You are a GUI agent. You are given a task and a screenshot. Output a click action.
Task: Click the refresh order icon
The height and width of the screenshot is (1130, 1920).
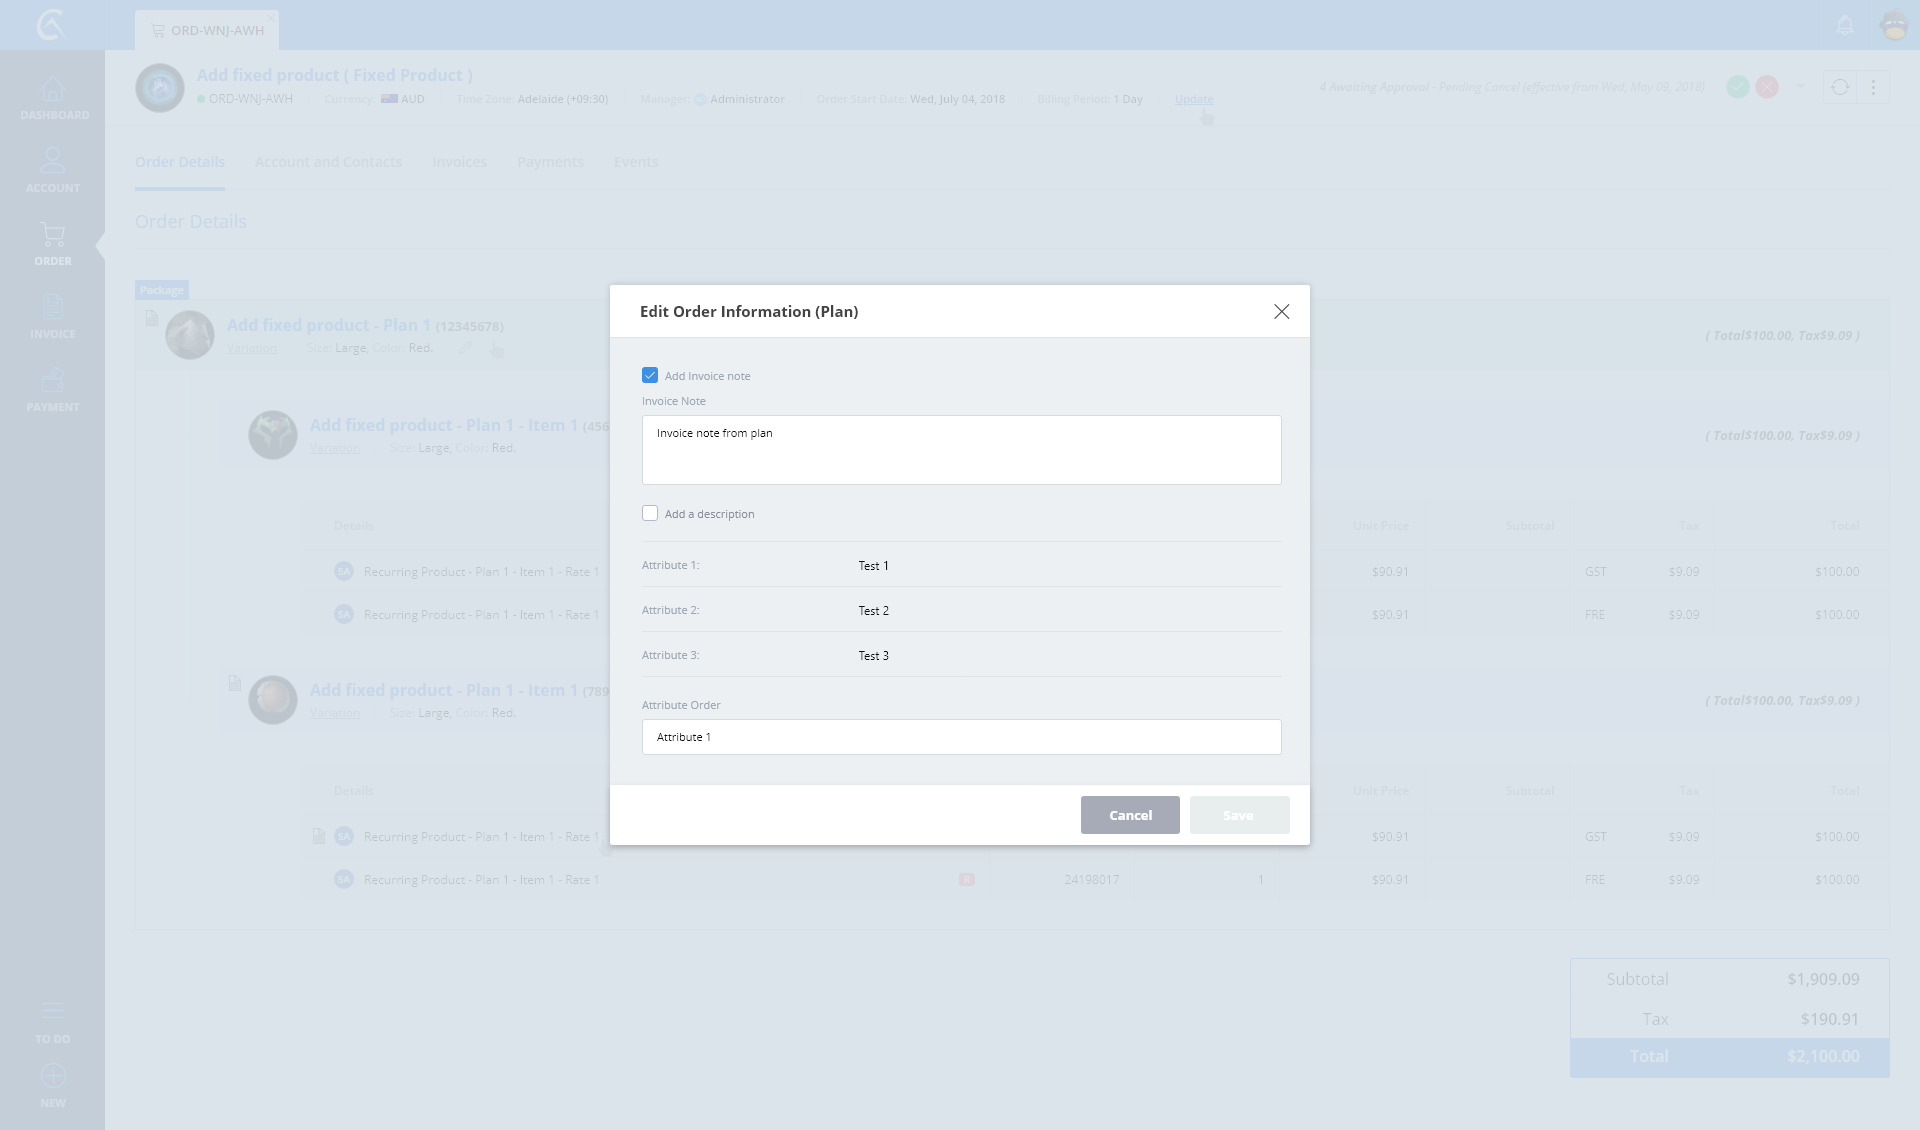tap(1839, 87)
